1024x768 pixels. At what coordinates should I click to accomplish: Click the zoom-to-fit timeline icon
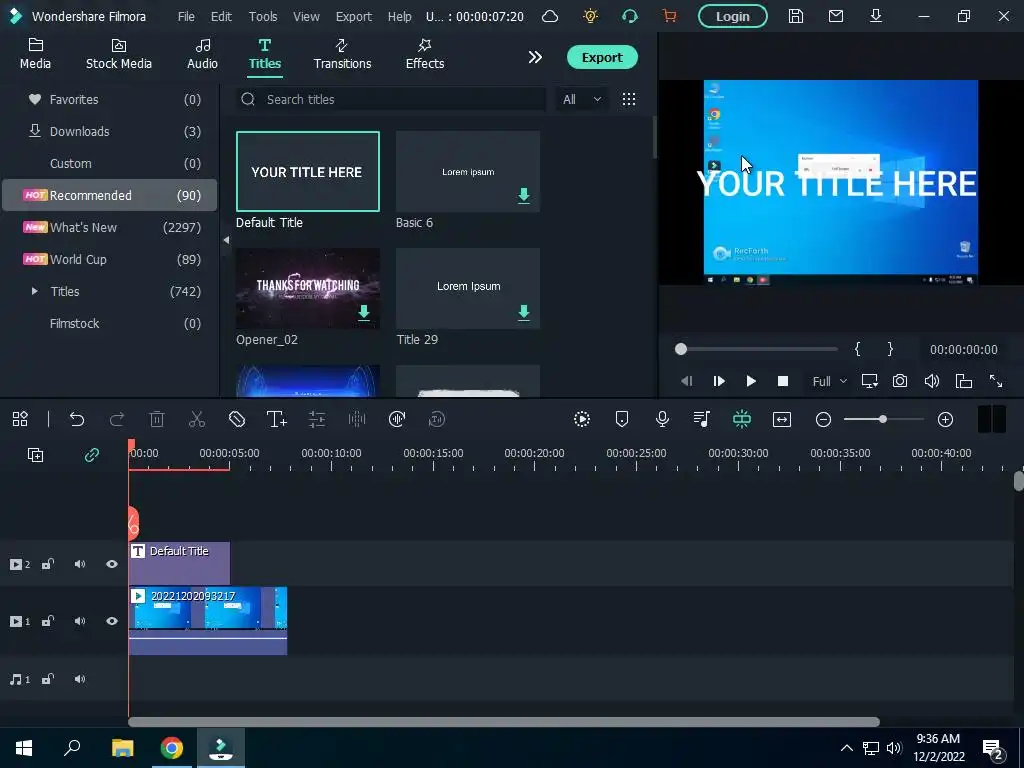pos(782,419)
